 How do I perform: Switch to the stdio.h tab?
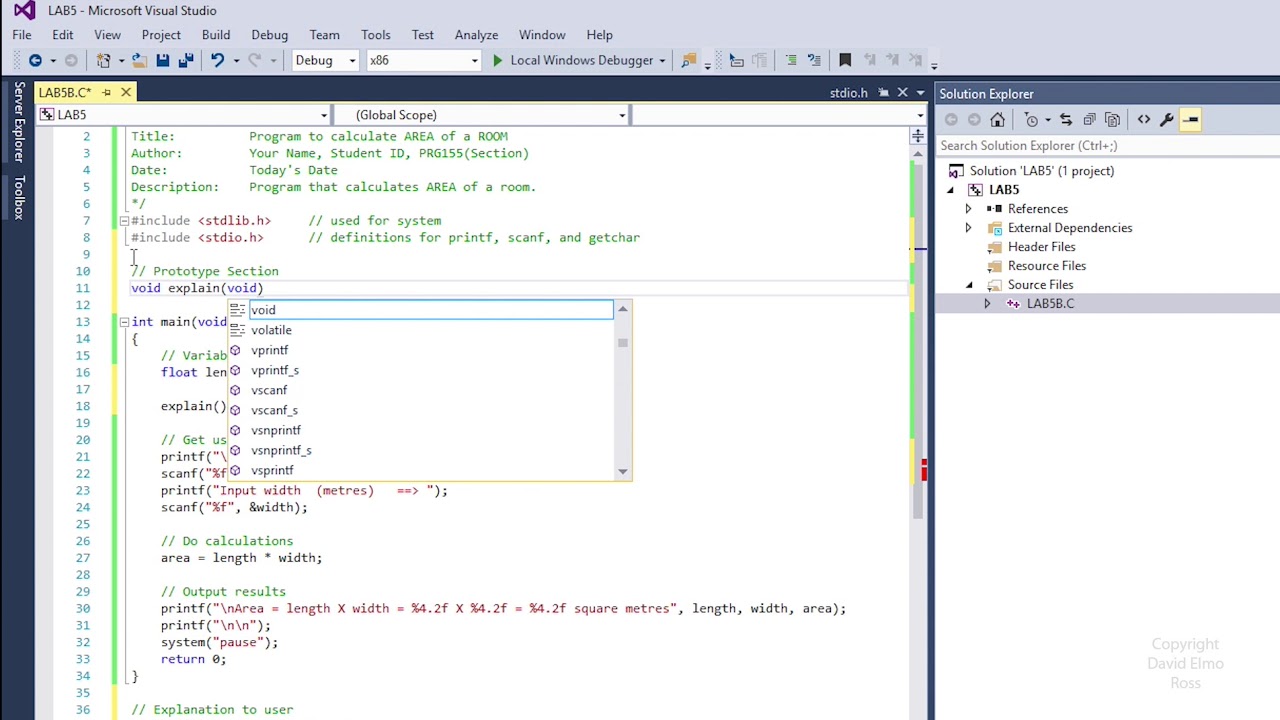tap(848, 93)
